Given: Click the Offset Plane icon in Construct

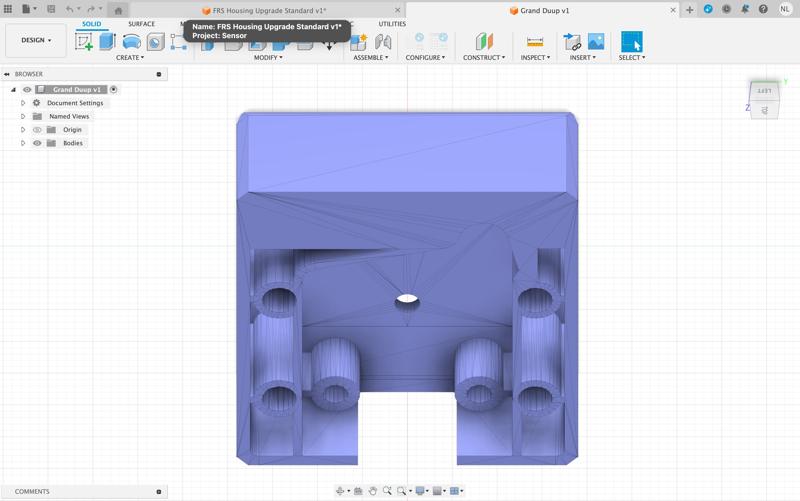Looking at the screenshot, I should [484, 42].
